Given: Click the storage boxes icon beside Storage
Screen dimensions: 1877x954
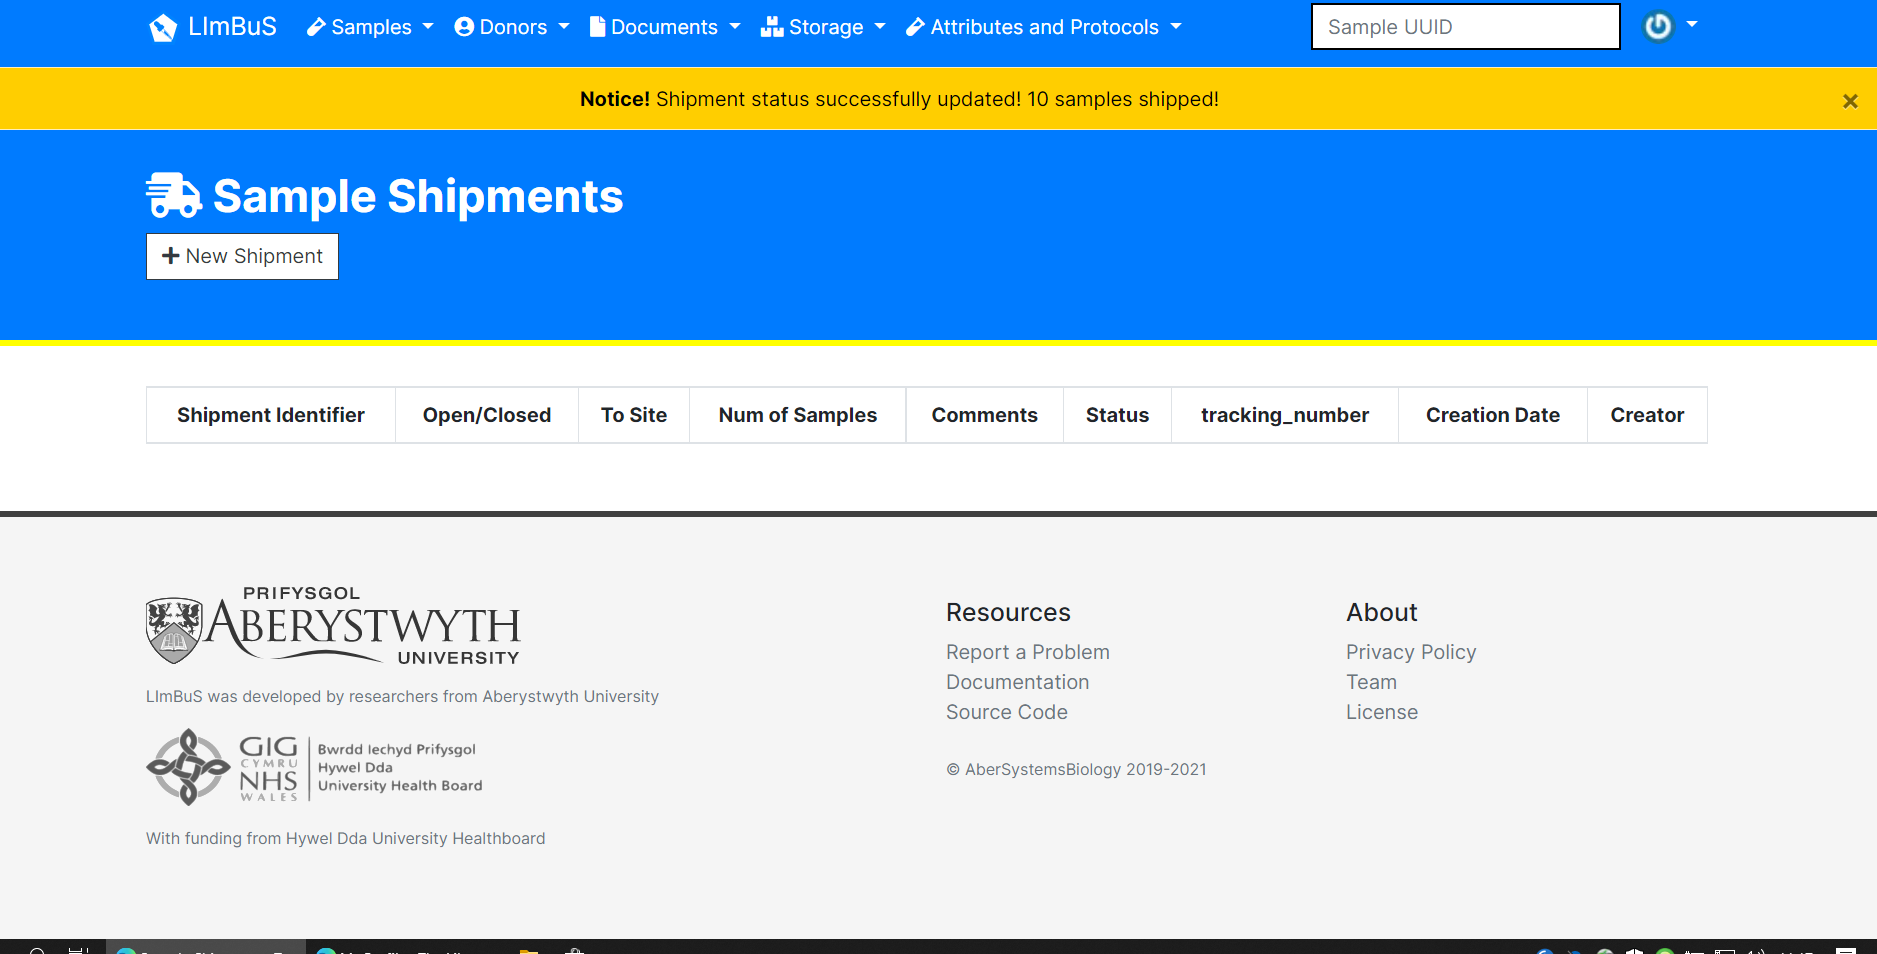Looking at the screenshot, I should click(772, 27).
